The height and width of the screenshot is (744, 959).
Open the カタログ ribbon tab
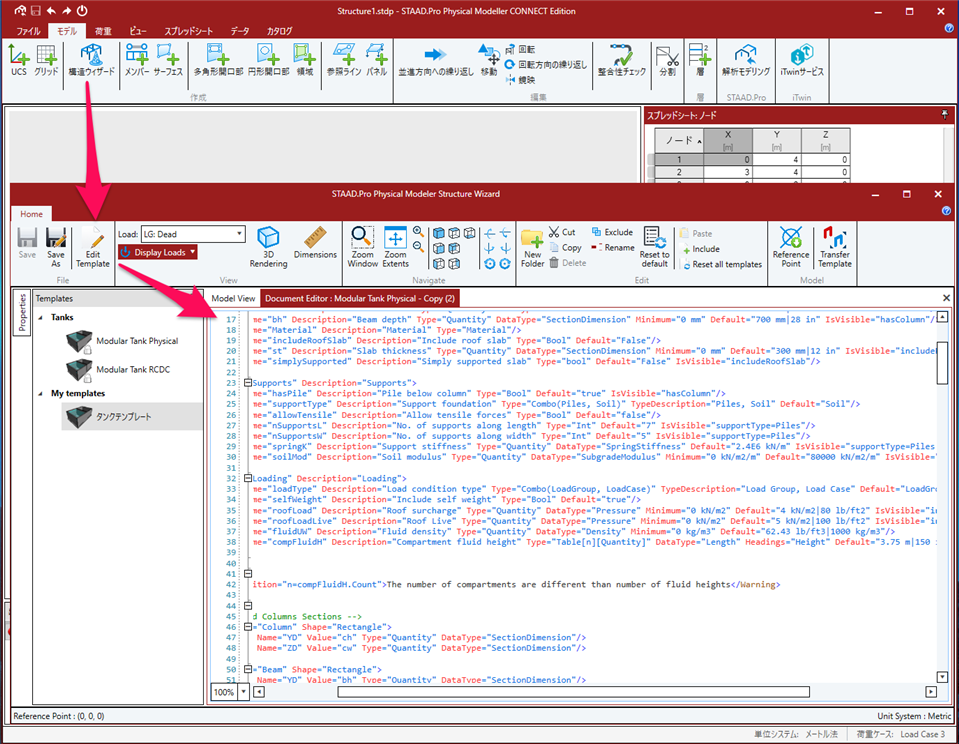(x=280, y=31)
